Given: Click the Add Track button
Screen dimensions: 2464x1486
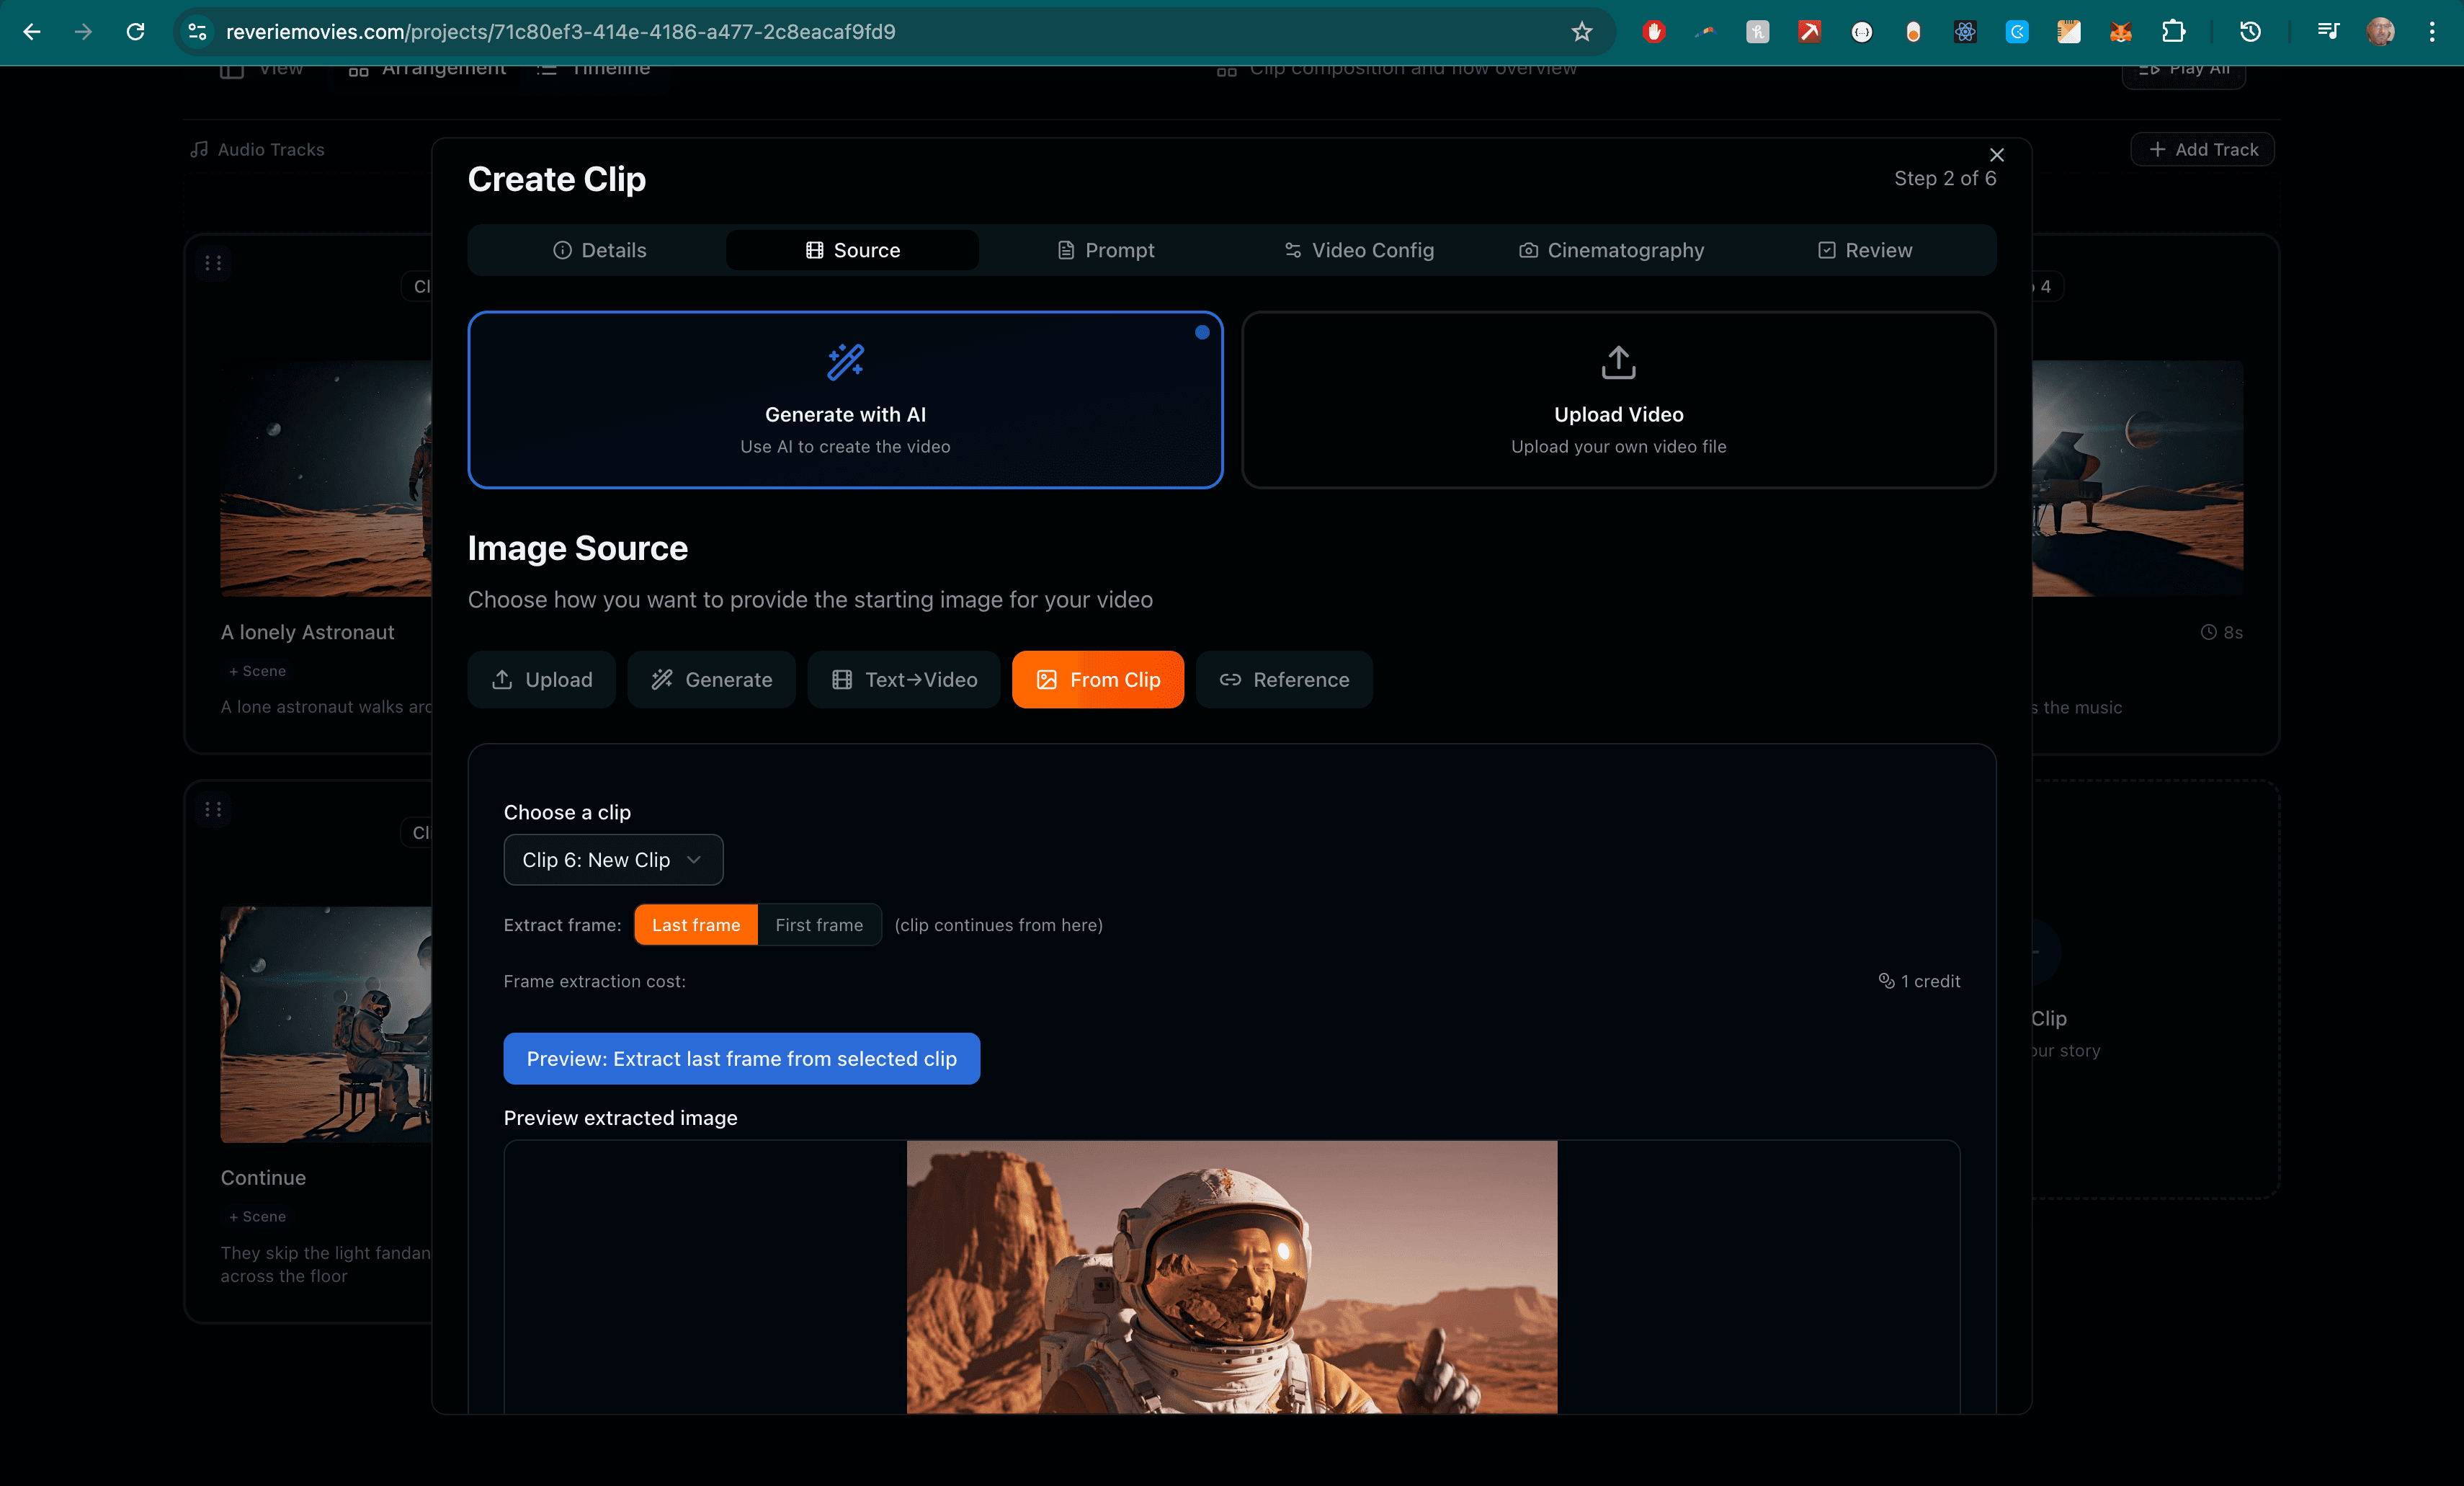Looking at the screenshot, I should pos(2201,149).
